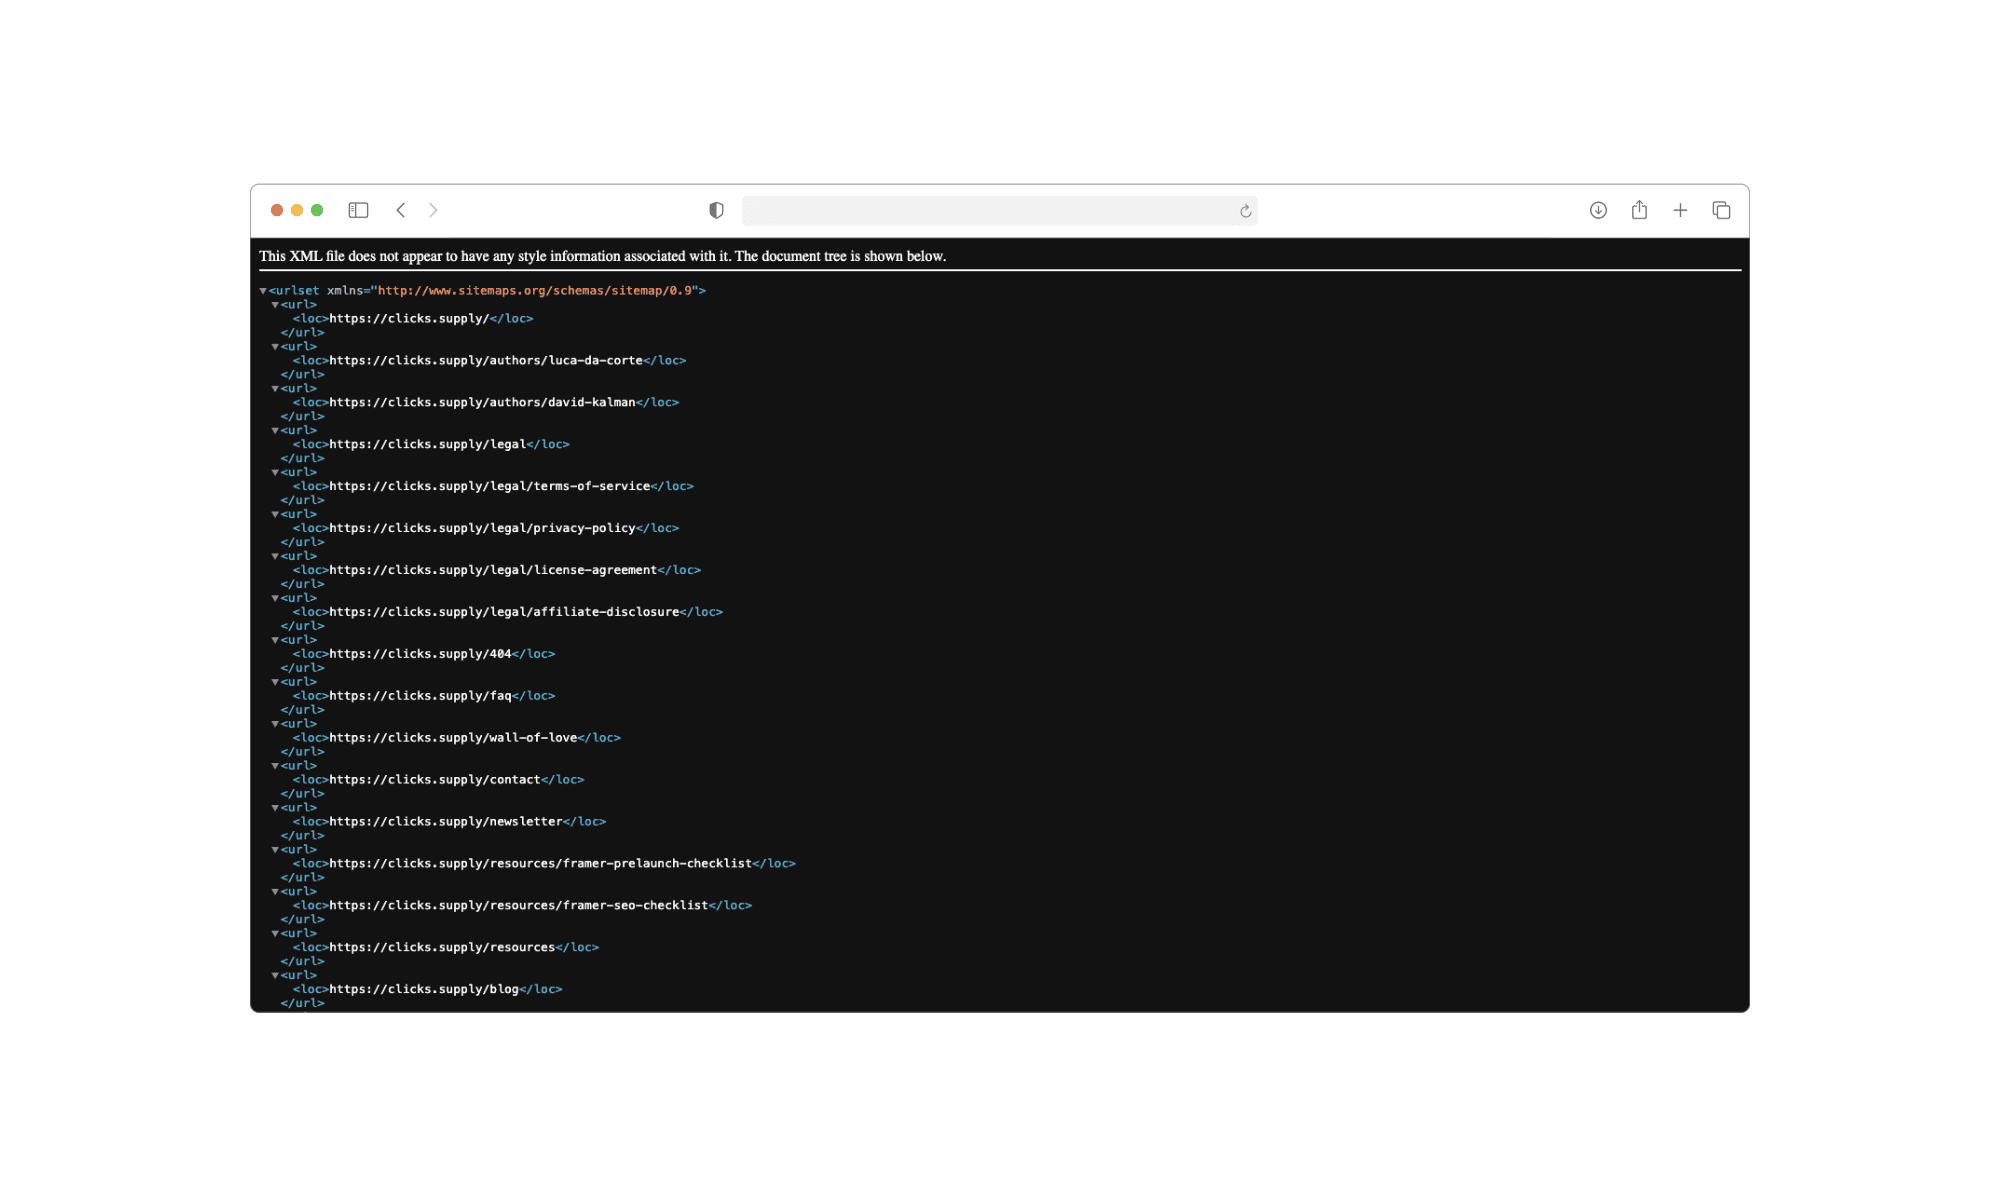Click the authors/david-kalman URL text
Viewport: 2000px width, 1200px height.
pyautogui.click(x=482, y=403)
